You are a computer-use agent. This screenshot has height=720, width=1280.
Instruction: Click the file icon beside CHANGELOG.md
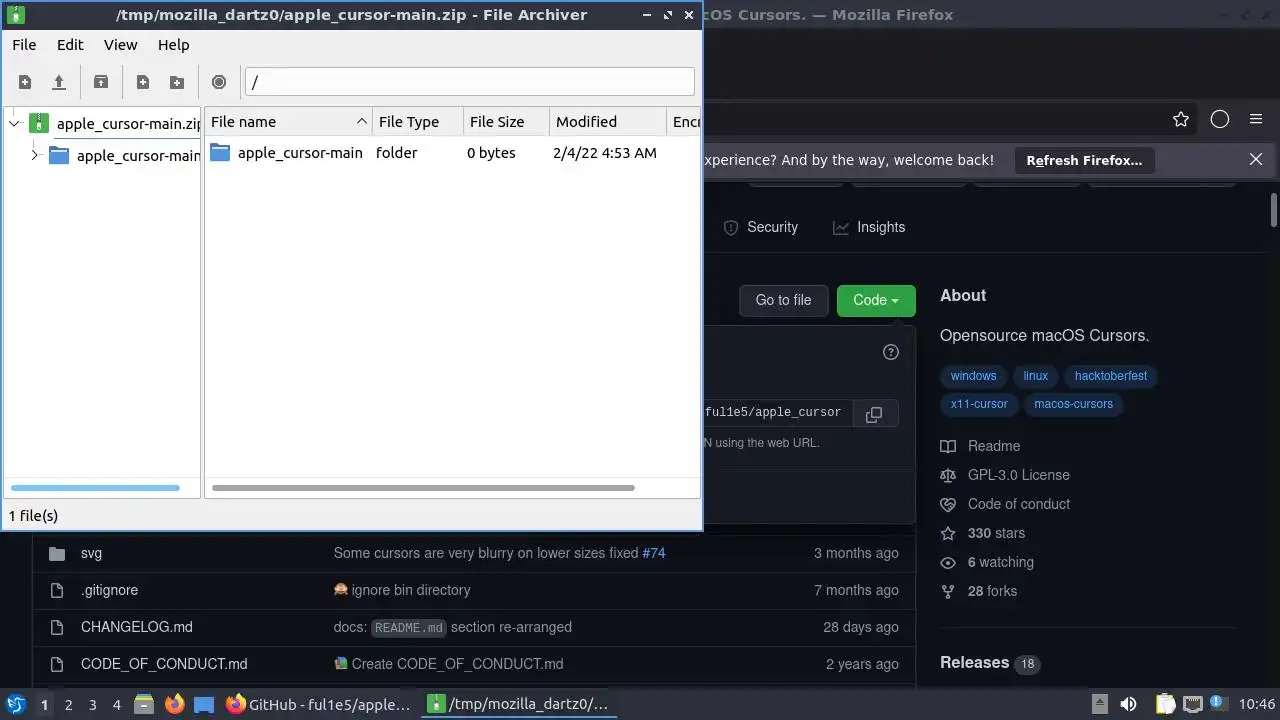click(57, 627)
